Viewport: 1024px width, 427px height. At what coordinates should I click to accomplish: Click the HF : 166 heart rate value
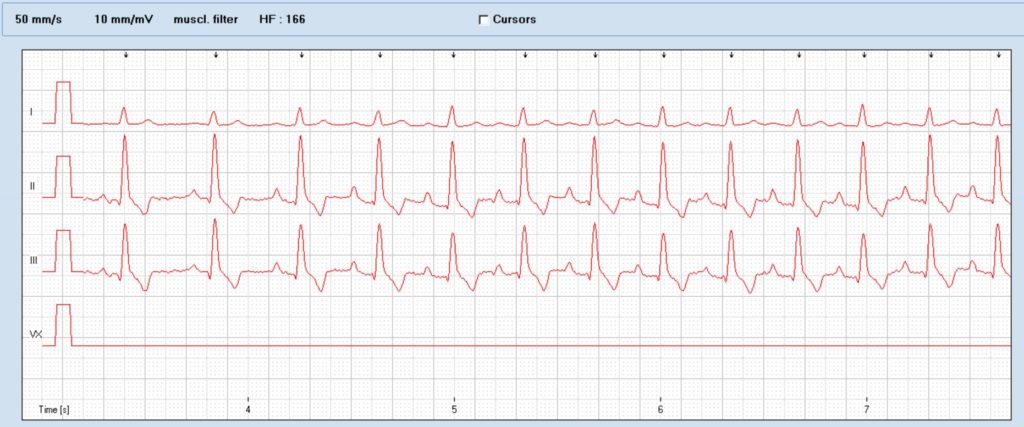[282, 20]
